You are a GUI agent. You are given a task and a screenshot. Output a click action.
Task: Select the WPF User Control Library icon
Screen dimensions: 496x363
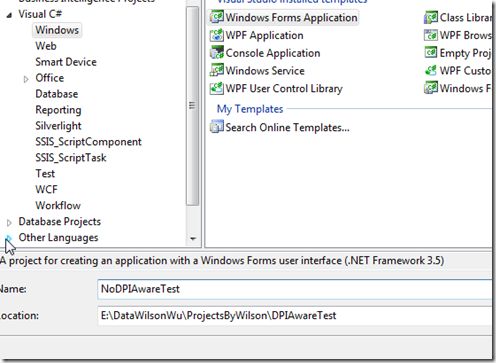pos(217,88)
